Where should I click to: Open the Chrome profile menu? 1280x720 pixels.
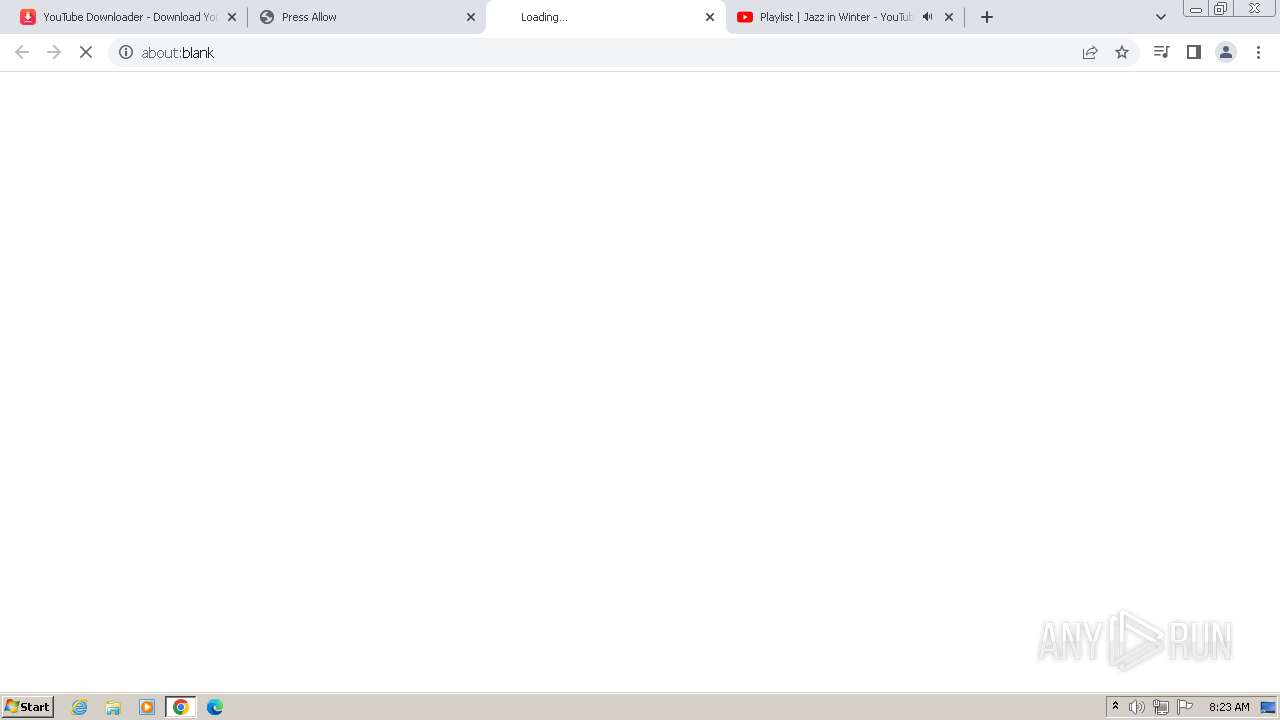click(1226, 52)
